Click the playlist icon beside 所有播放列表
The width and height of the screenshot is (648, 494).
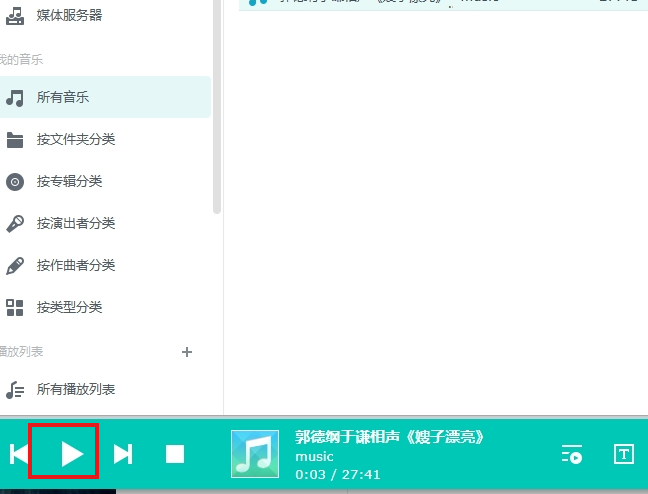[x=15, y=390]
